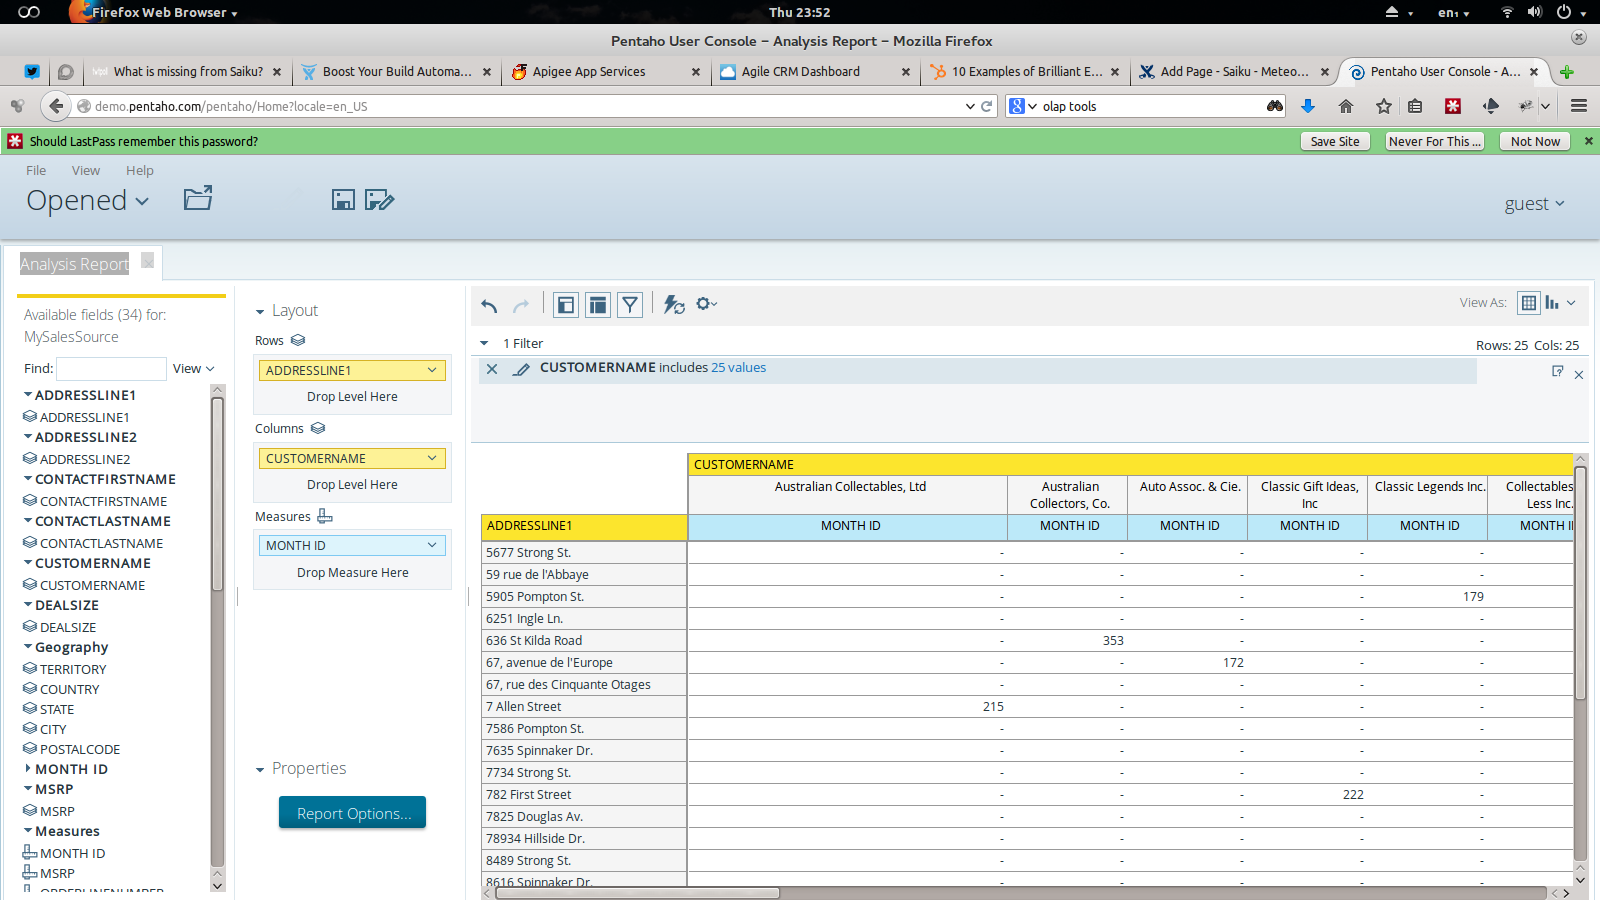1600x900 pixels.
Task: Click the auto refresh lightning icon
Action: (x=674, y=305)
